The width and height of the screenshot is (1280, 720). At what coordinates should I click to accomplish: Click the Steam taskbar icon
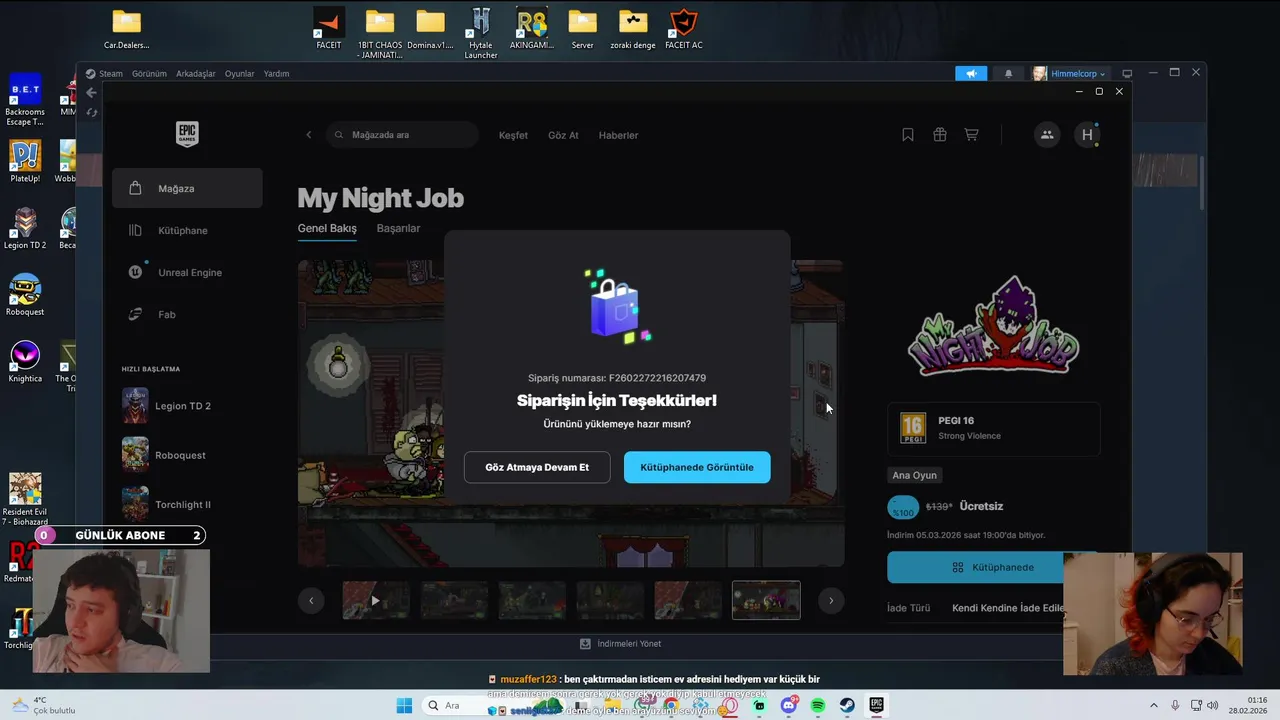click(x=847, y=705)
